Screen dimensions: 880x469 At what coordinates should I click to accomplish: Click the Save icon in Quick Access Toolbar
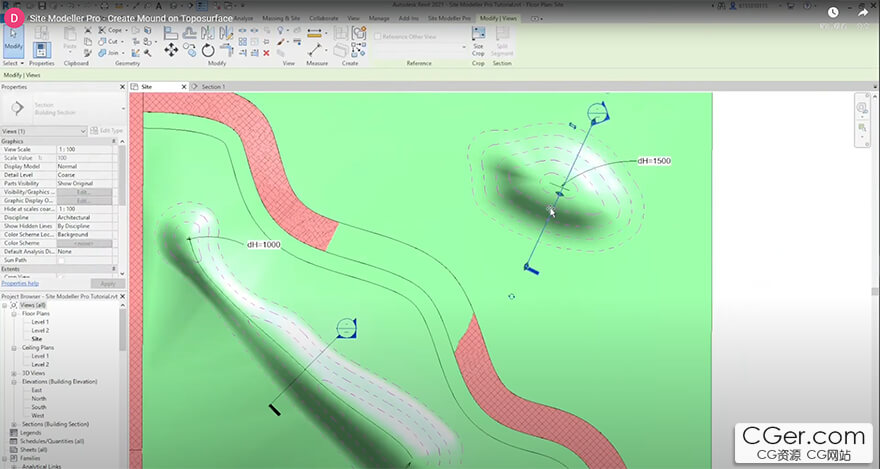tap(42, 6)
